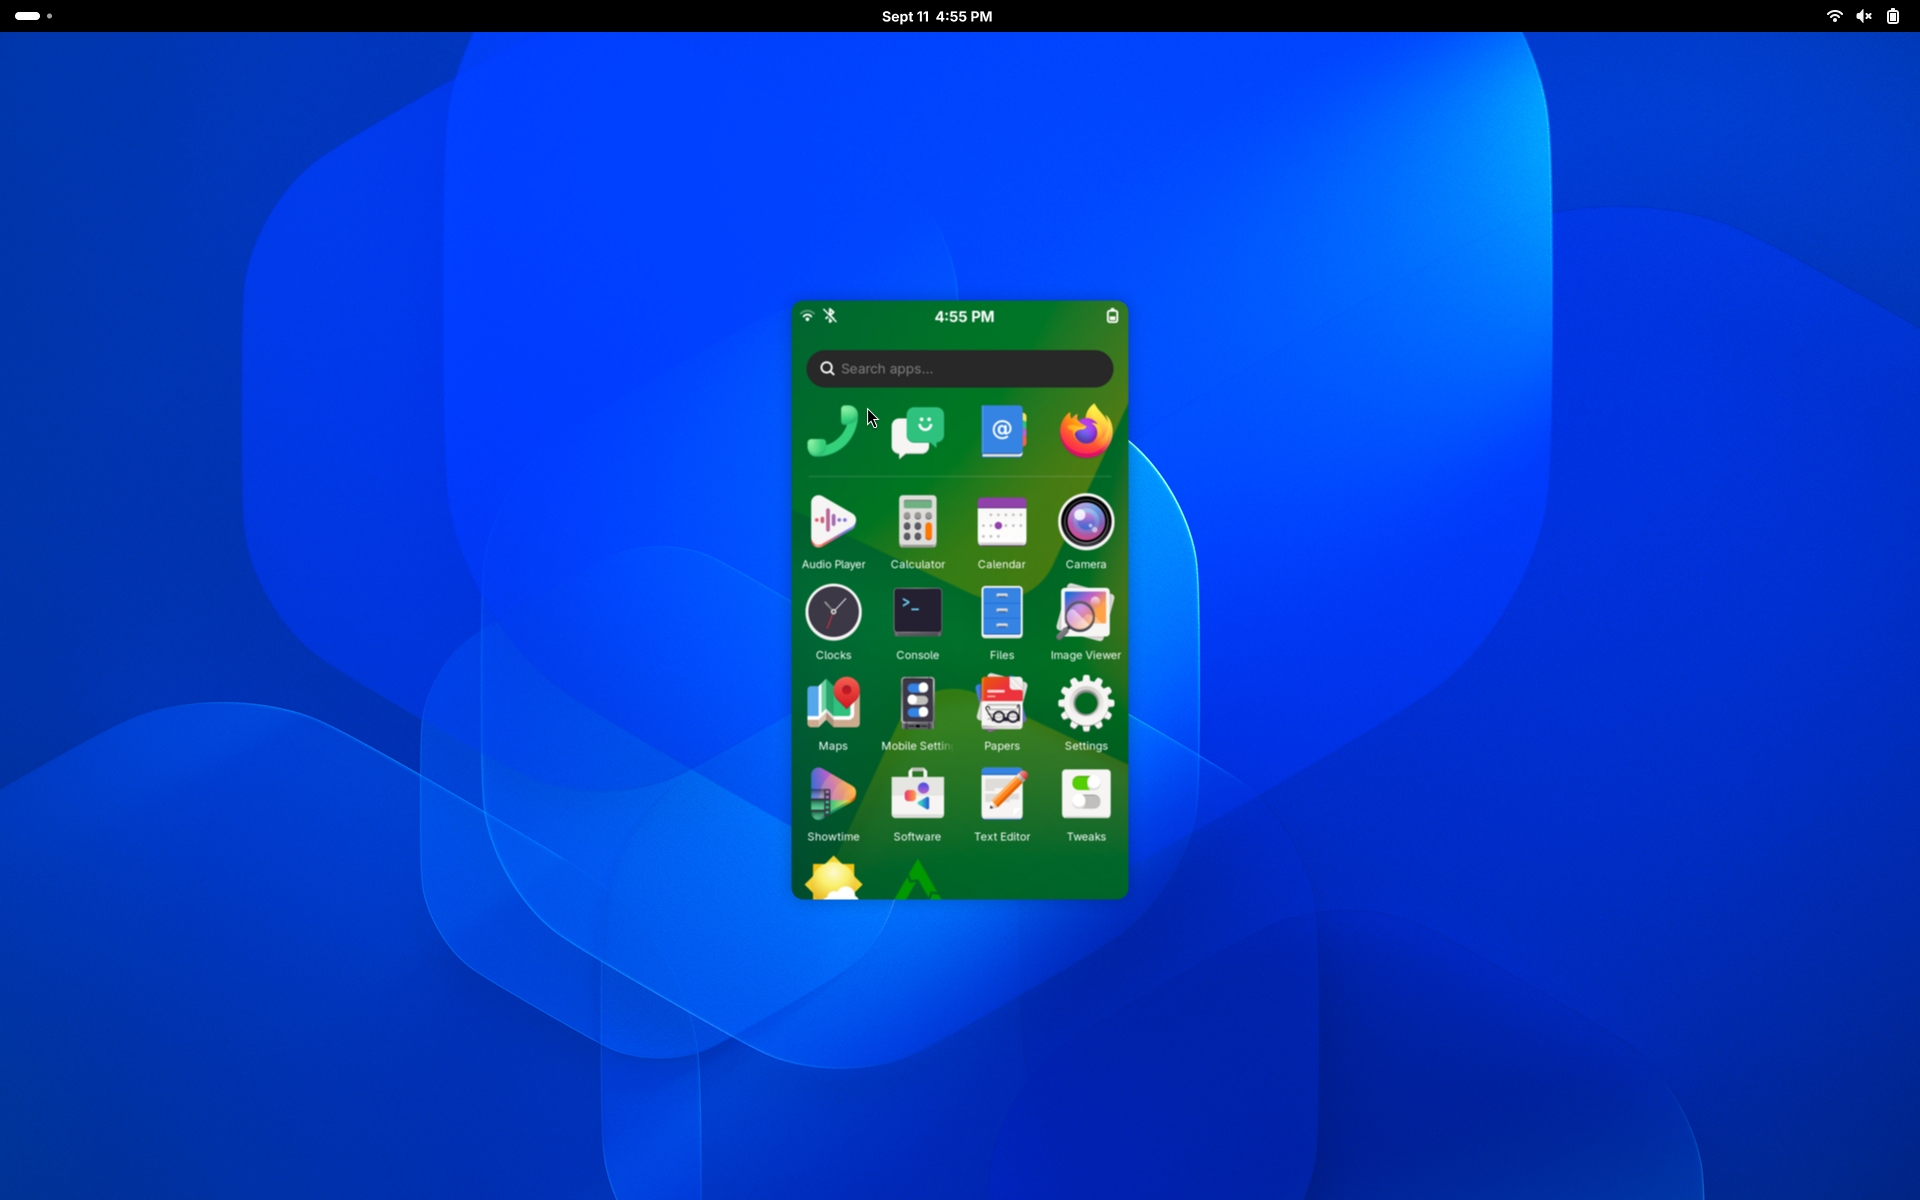Viewport: 1920px width, 1200px height.
Task: Start the Camera app
Action: coord(1086,522)
